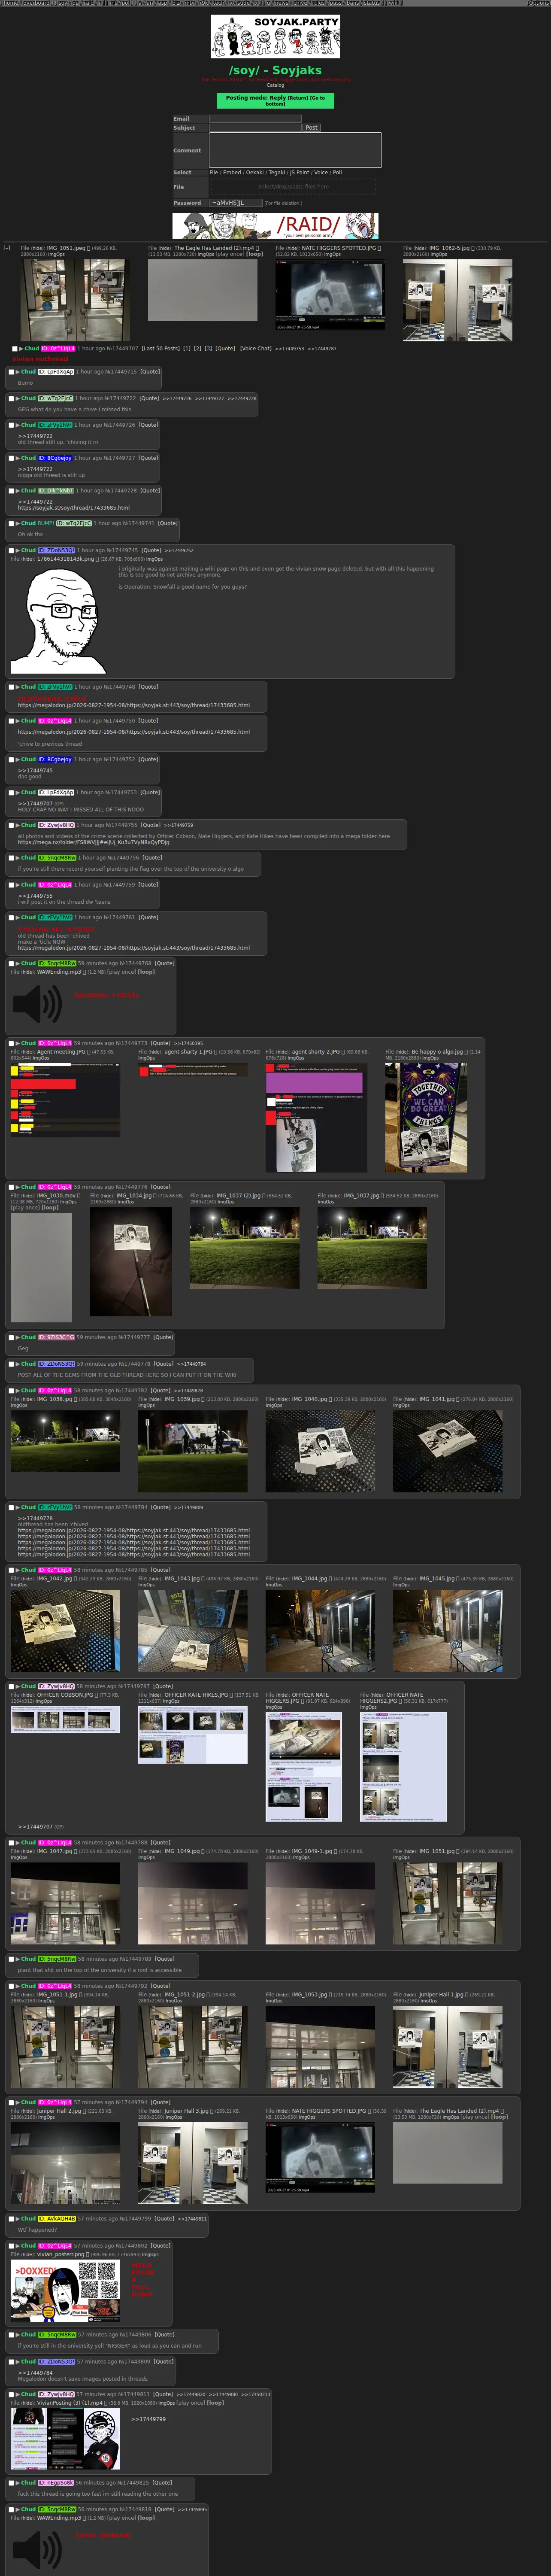Open the arrow menu on post No.17449752
551x2576 pixels.
pos(18,760)
